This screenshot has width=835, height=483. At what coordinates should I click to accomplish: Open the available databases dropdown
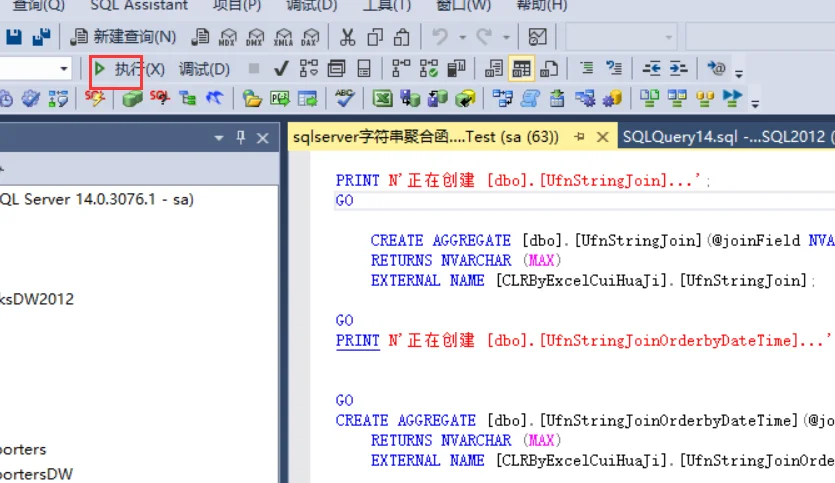tap(63, 69)
